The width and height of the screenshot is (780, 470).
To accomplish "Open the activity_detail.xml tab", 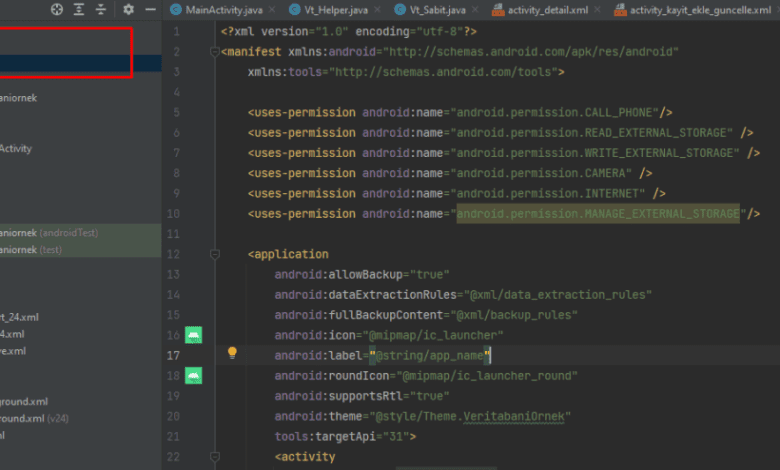I will pos(540,9).
